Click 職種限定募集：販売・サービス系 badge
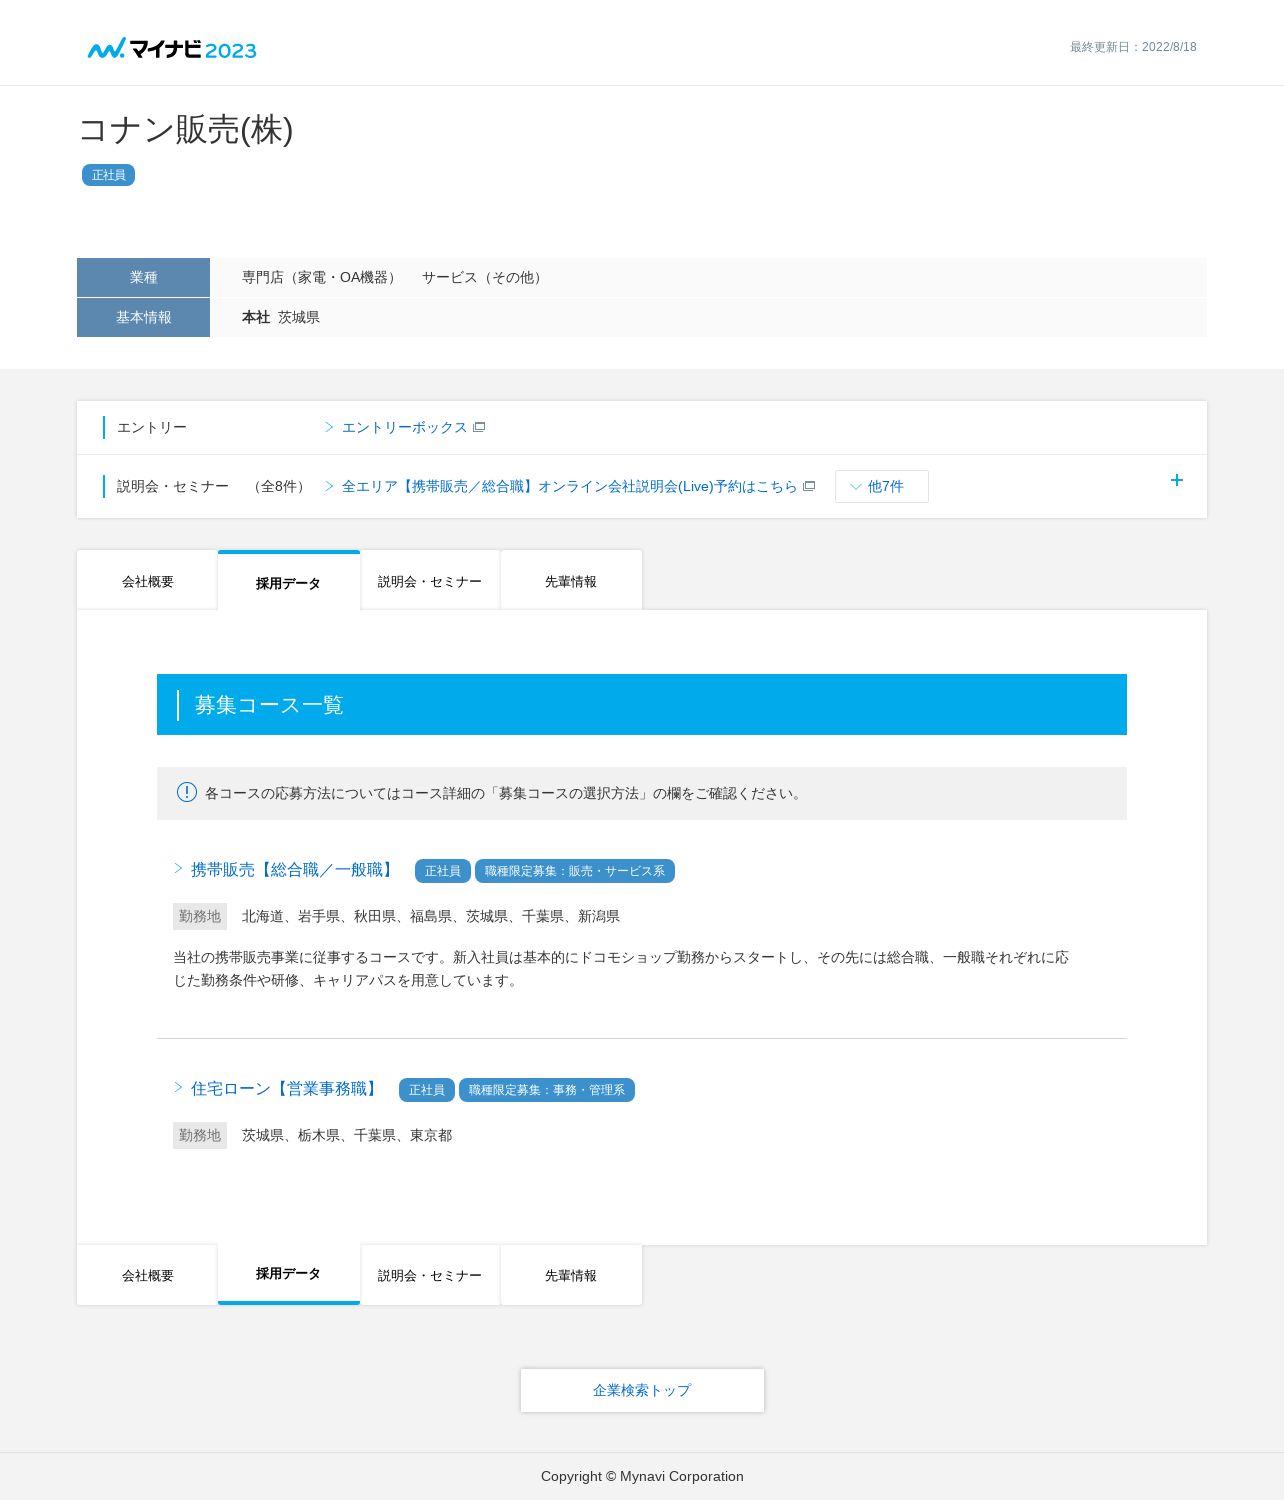Image resolution: width=1284 pixels, height=1500 pixels. 575,871
